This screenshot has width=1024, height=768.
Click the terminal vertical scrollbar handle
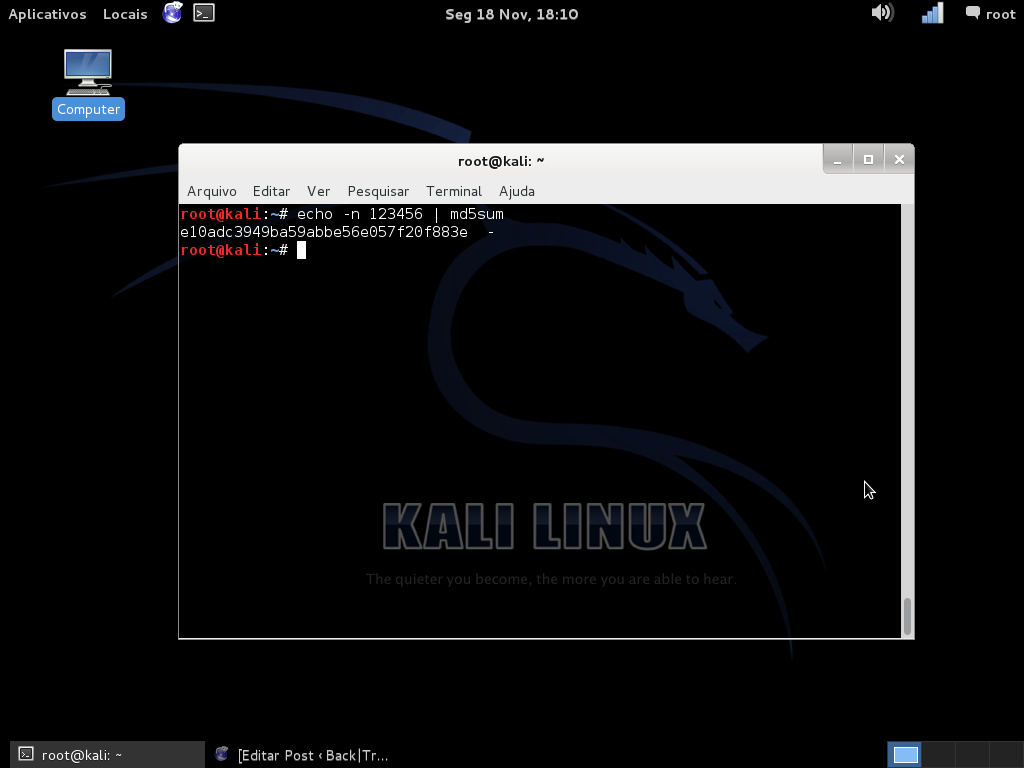coord(907,616)
